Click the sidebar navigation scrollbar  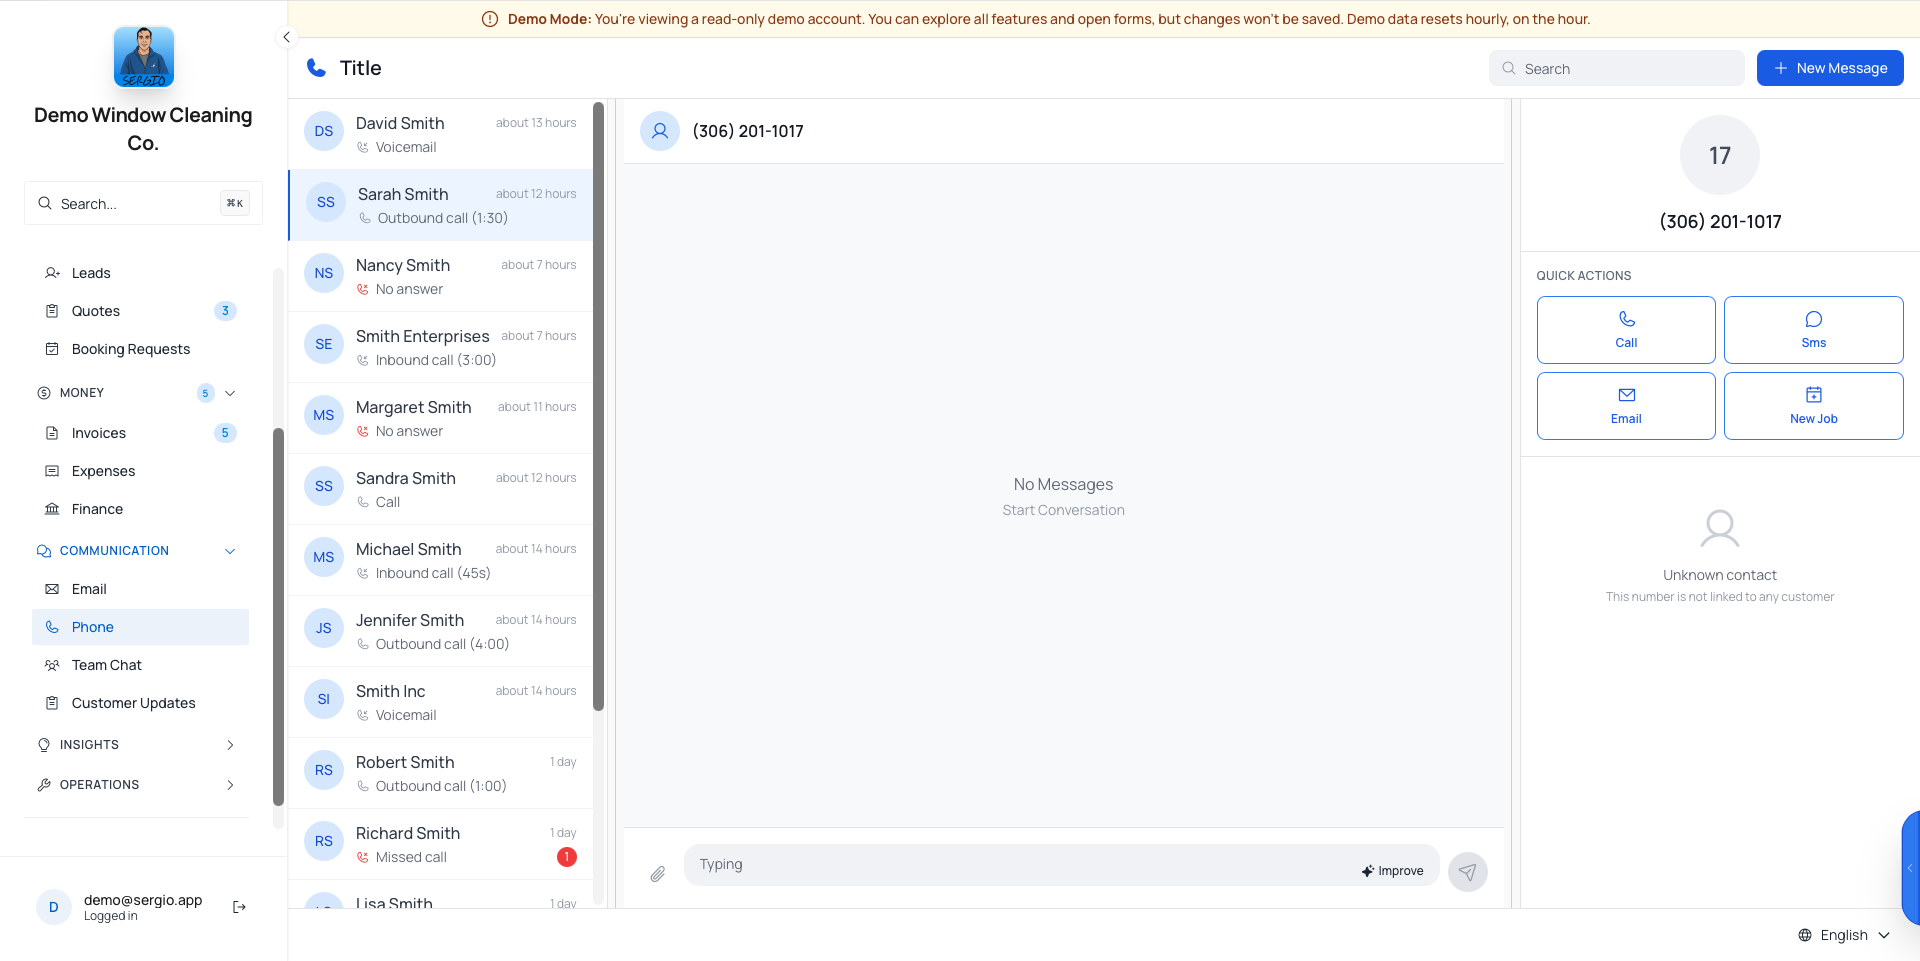click(x=278, y=617)
